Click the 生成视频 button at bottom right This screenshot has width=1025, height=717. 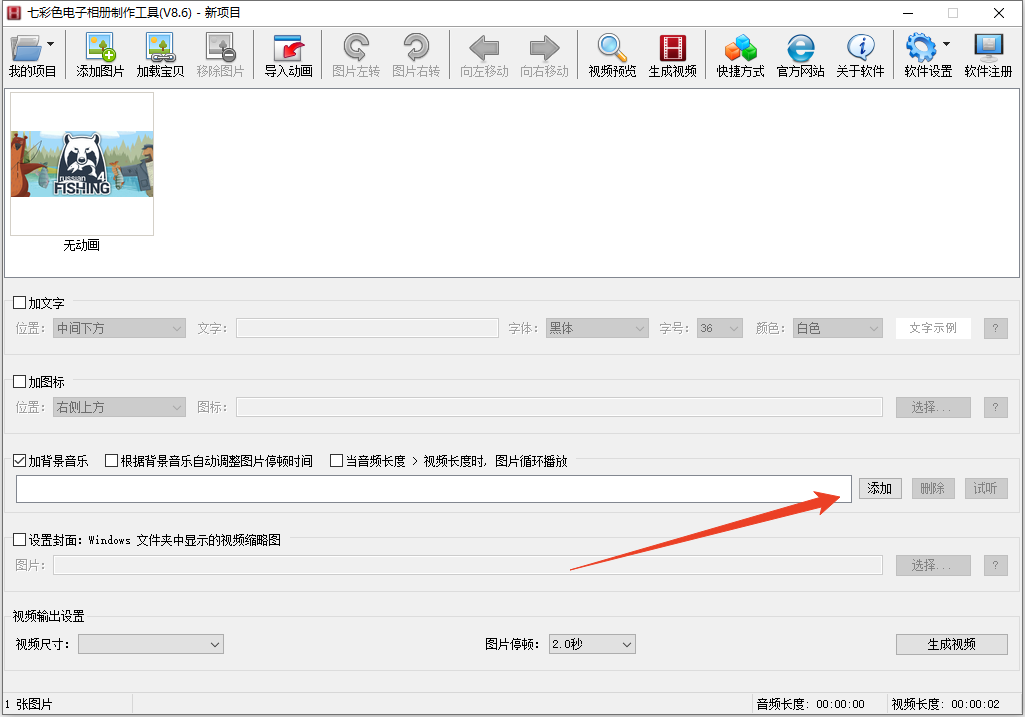coord(951,644)
